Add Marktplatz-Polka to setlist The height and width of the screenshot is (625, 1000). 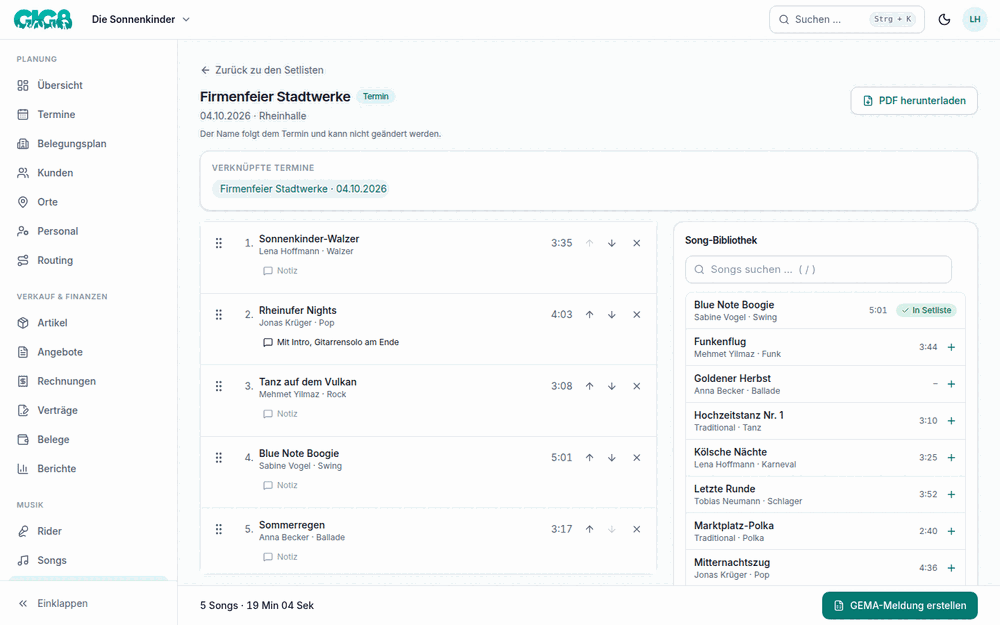951,531
